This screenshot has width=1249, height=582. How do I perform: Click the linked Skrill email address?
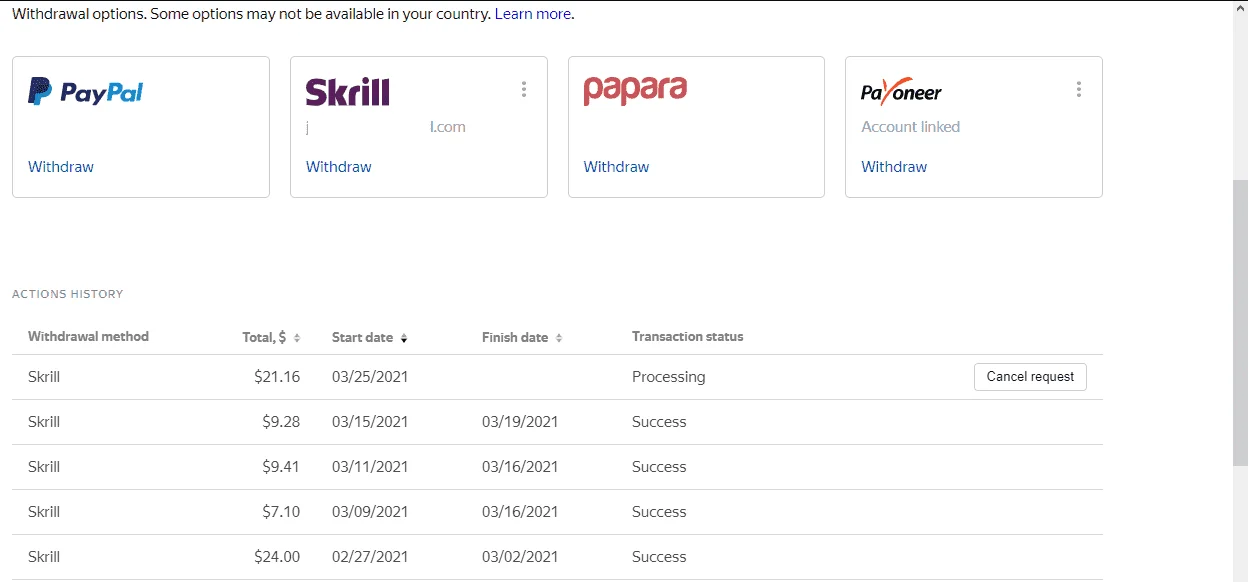click(386, 127)
